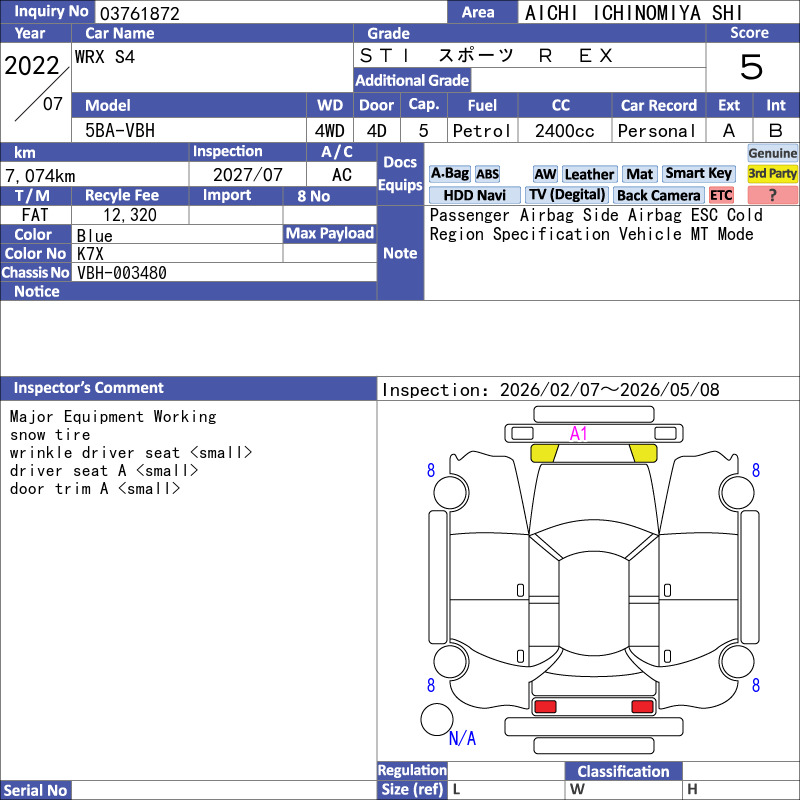Screen dimensions: 800x800
Task: Click the ABS equipment badge
Action: click(487, 174)
